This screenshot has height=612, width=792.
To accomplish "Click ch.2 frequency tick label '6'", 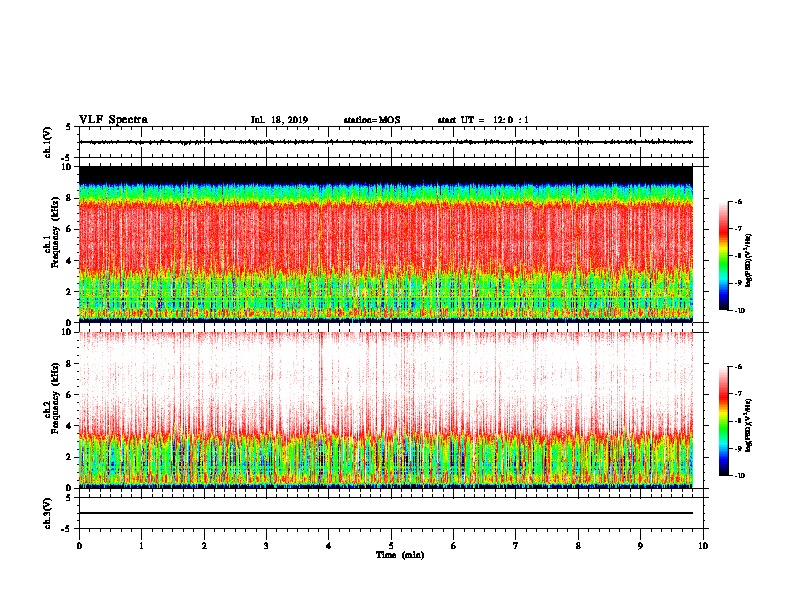I will pyautogui.click(x=70, y=395).
